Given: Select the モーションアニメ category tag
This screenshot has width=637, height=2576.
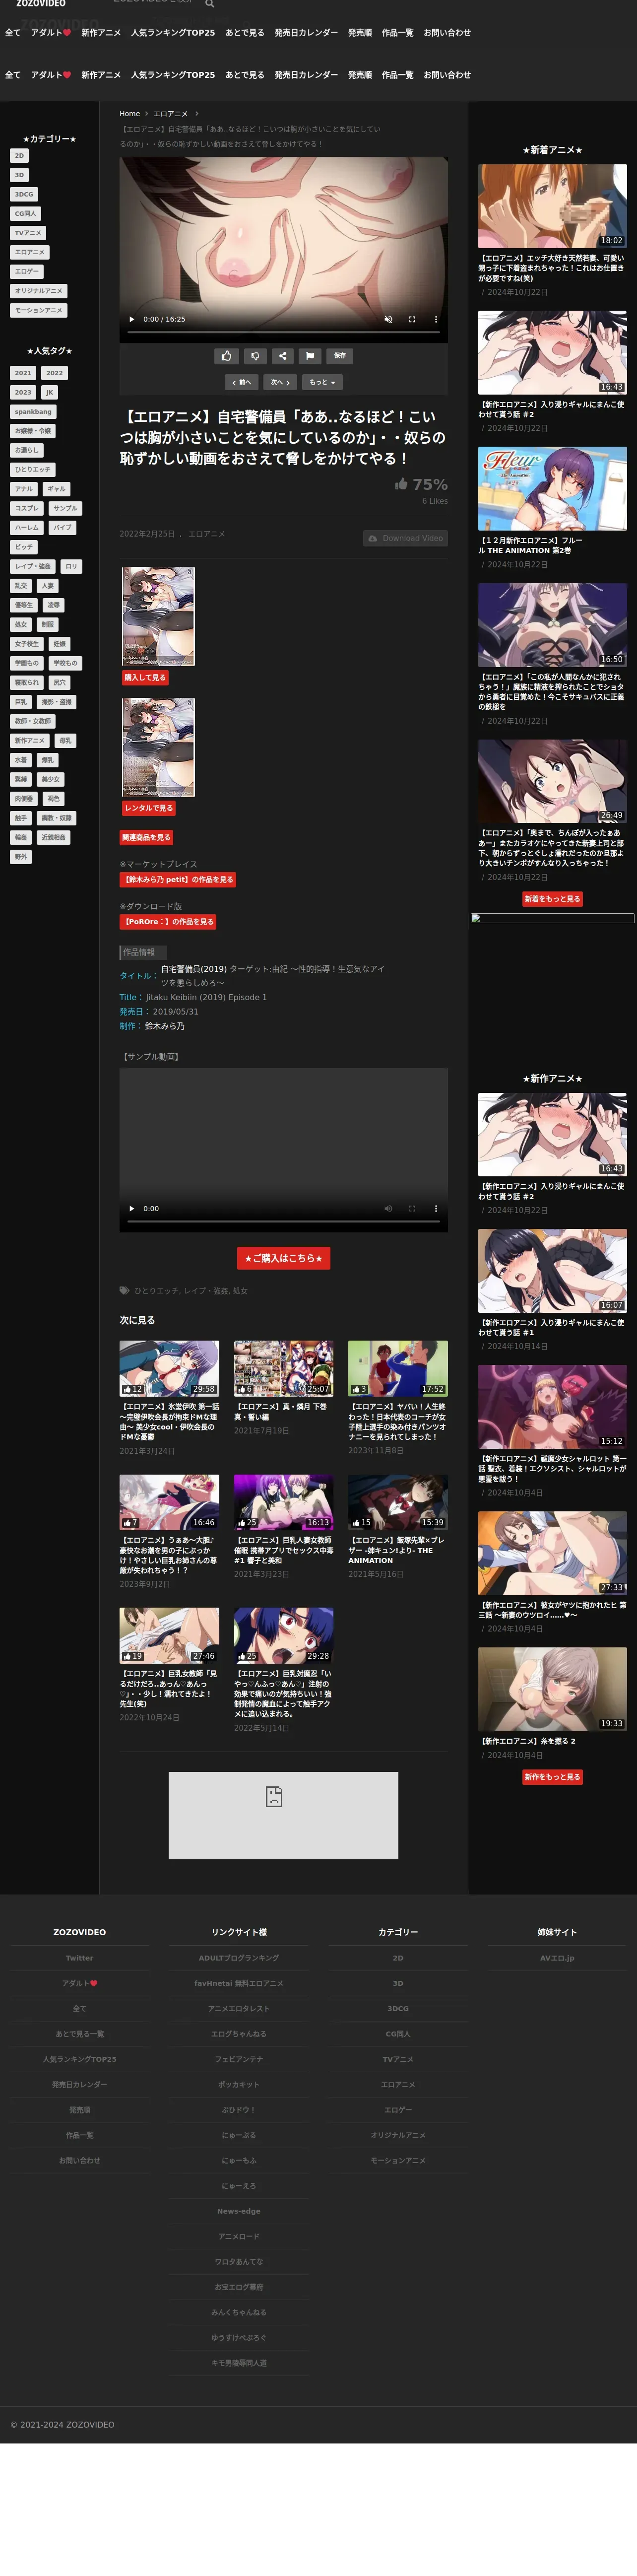Looking at the screenshot, I should (38, 310).
